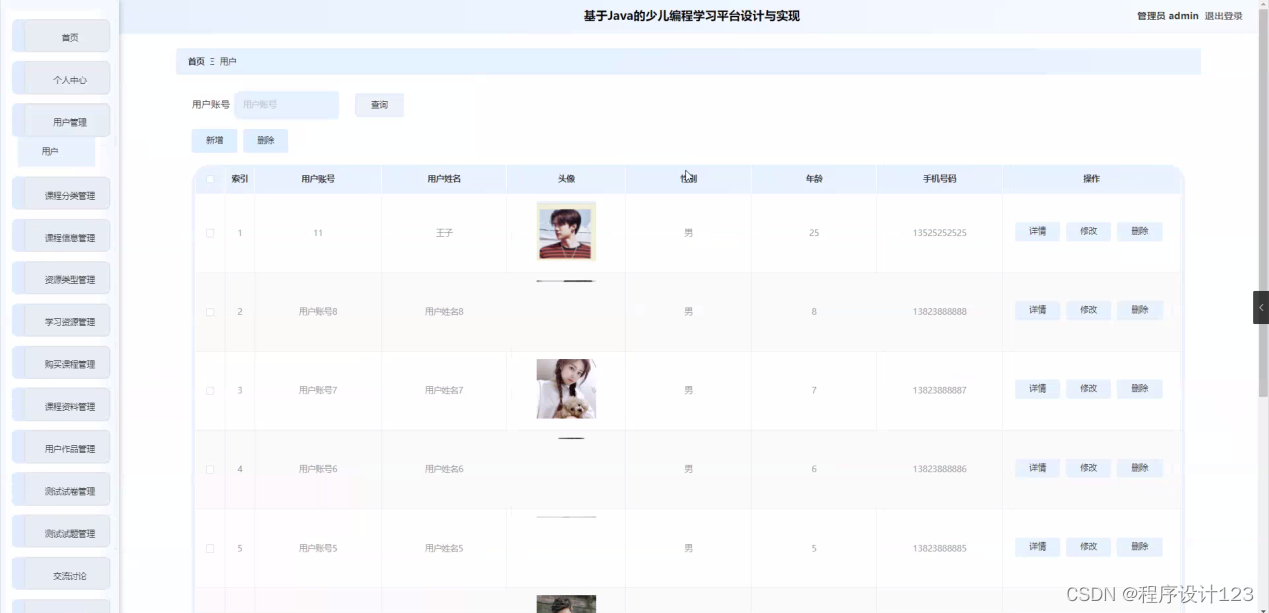Click the 管理员 admin label
The height and width of the screenshot is (613, 1269).
pos(1167,16)
